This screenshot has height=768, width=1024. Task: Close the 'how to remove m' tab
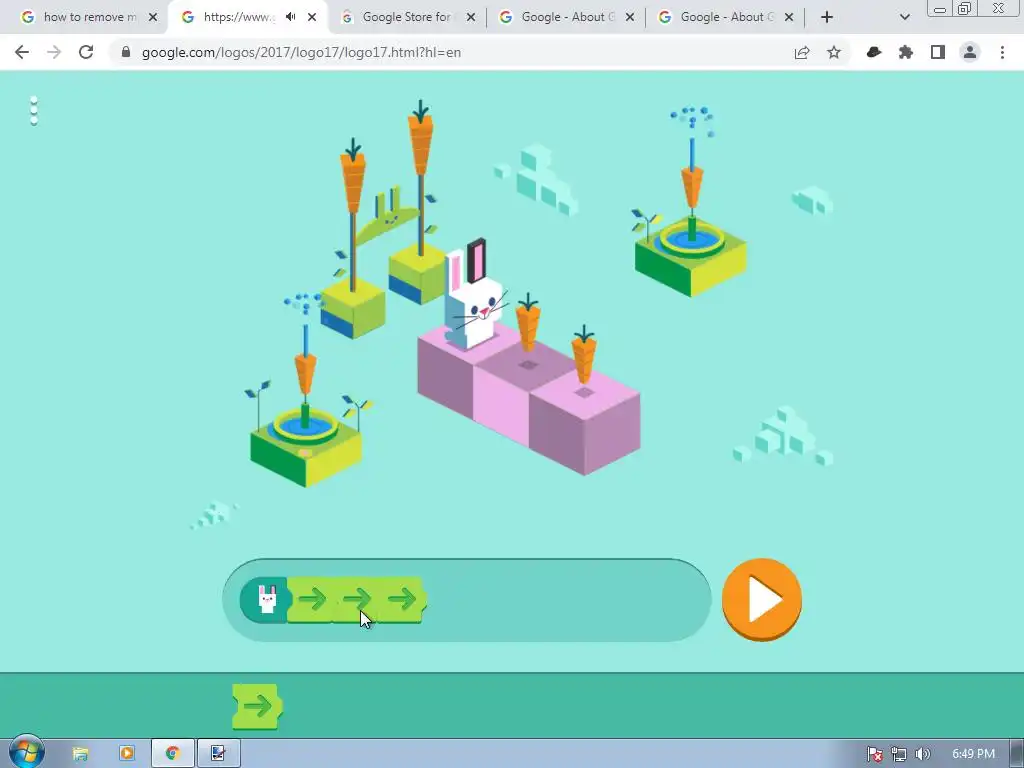pyautogui.click(x=153, y=17)
